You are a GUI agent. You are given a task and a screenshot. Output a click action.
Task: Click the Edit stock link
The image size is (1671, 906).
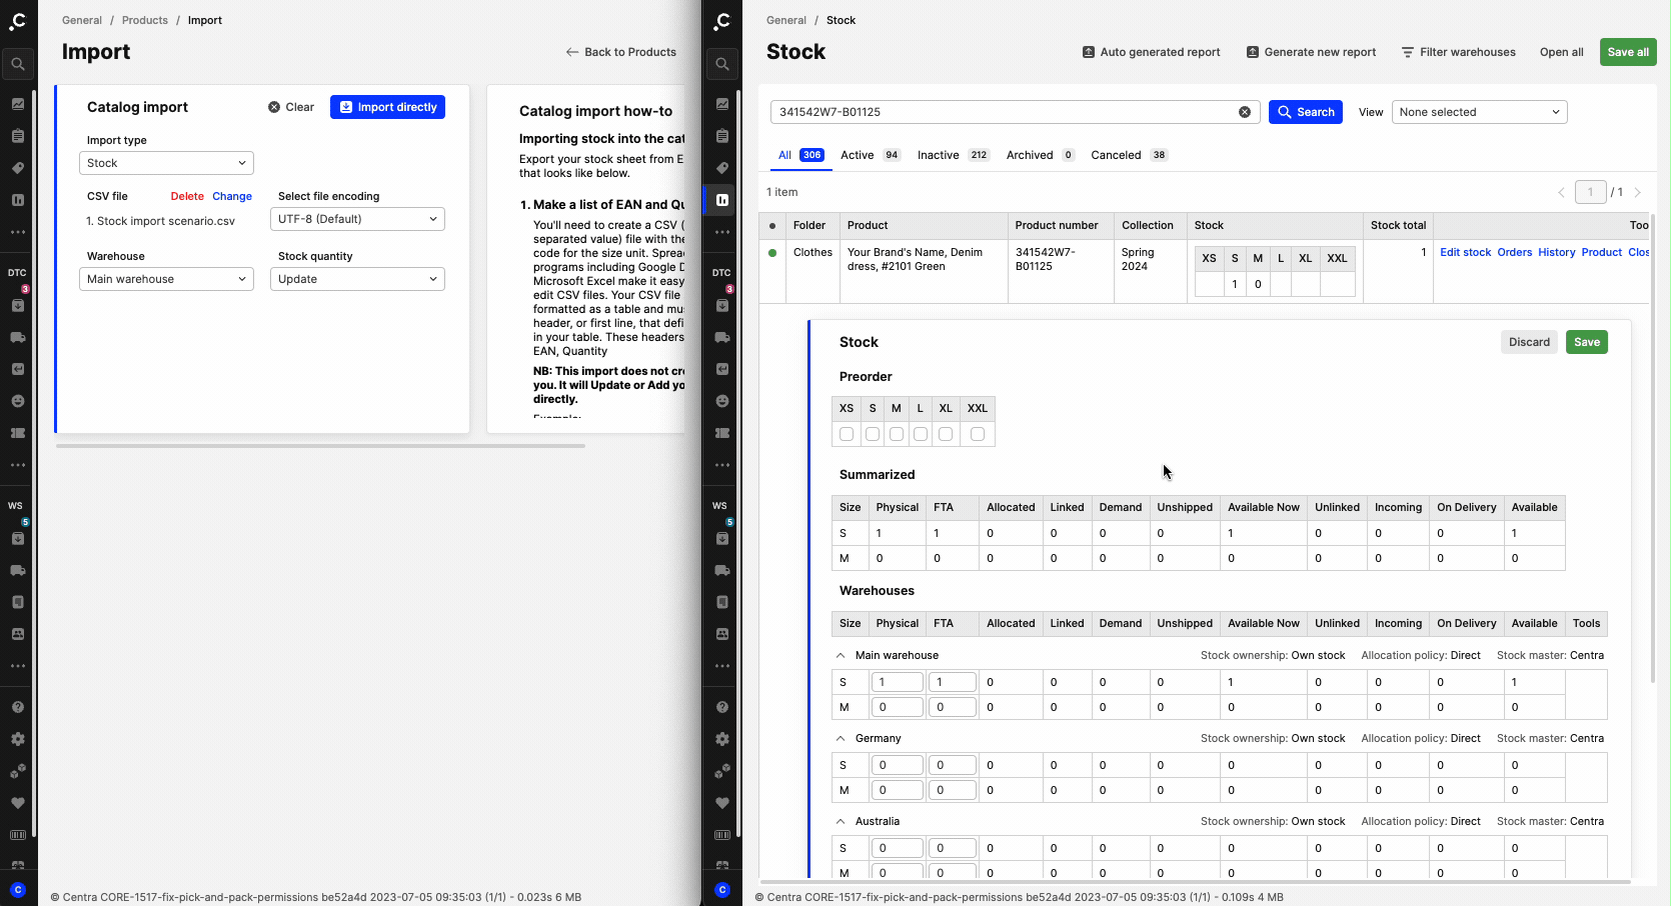click(1465, 252)
